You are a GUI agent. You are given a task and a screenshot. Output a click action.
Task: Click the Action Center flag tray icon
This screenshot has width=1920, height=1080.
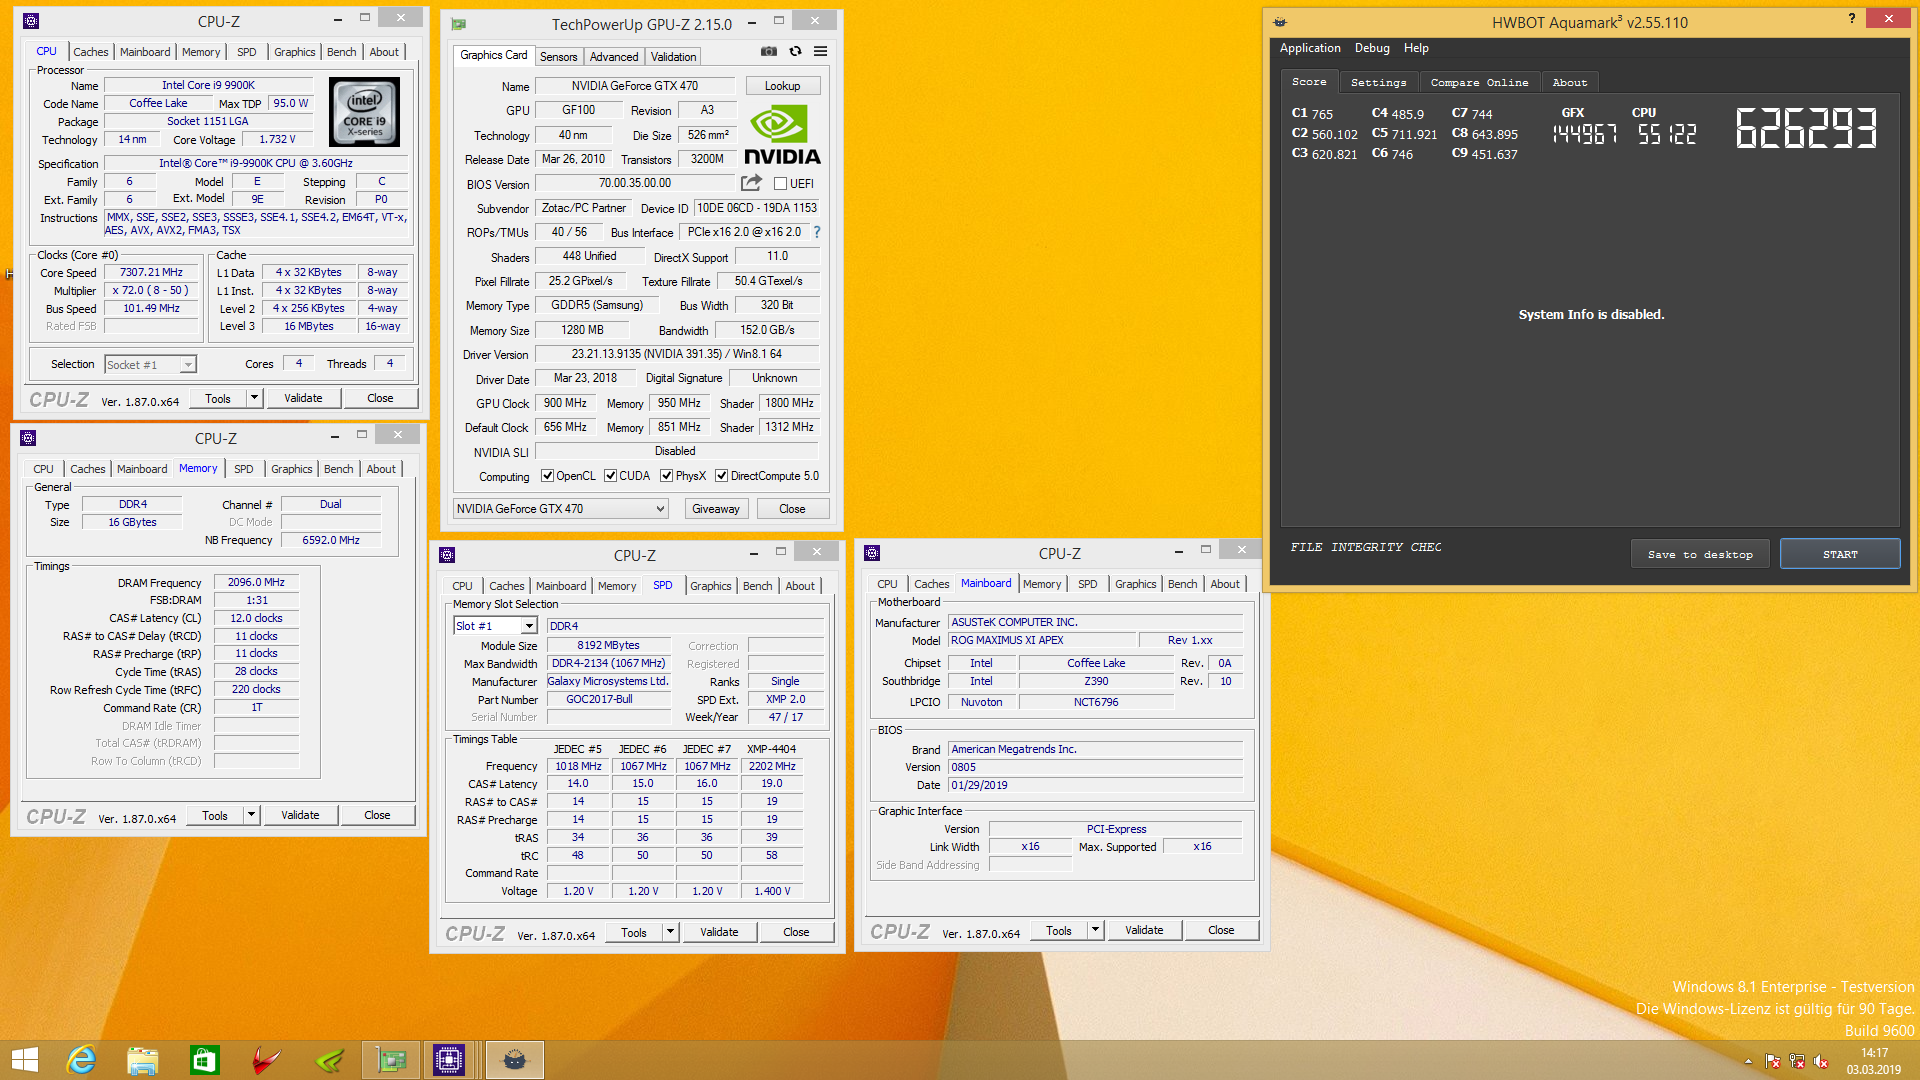(x=1773, y=1061)
